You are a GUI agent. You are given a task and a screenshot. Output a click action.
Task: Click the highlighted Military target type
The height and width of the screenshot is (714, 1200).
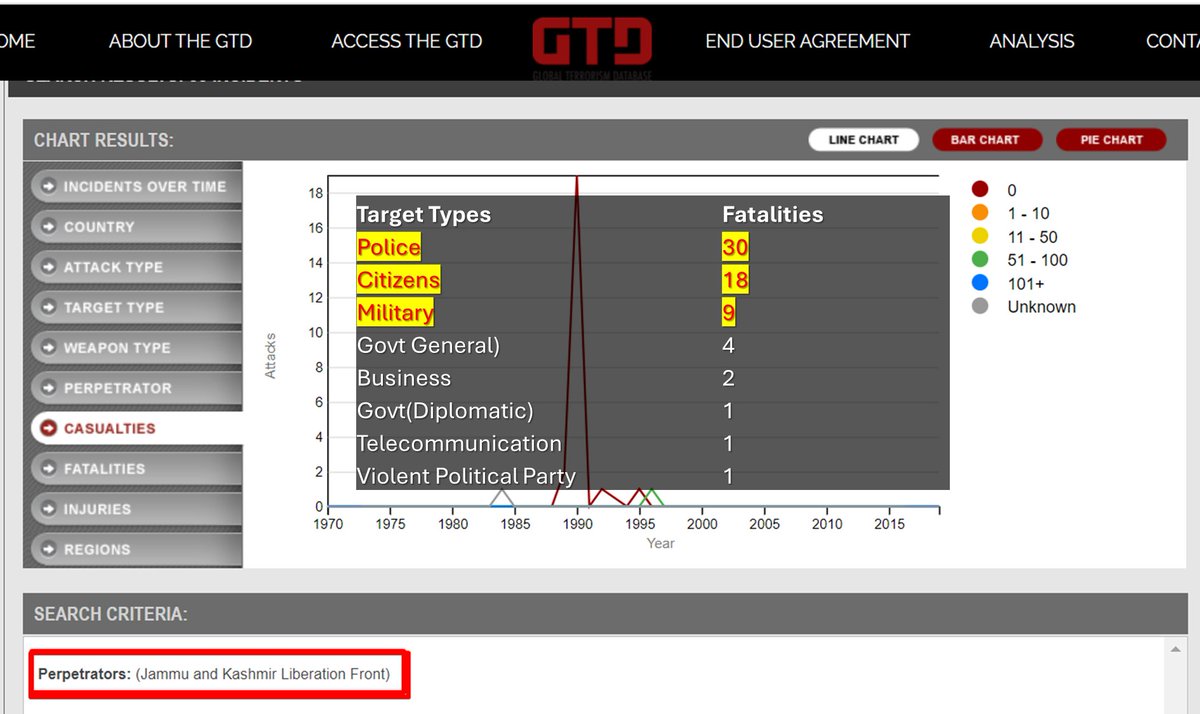click(395, 313)
